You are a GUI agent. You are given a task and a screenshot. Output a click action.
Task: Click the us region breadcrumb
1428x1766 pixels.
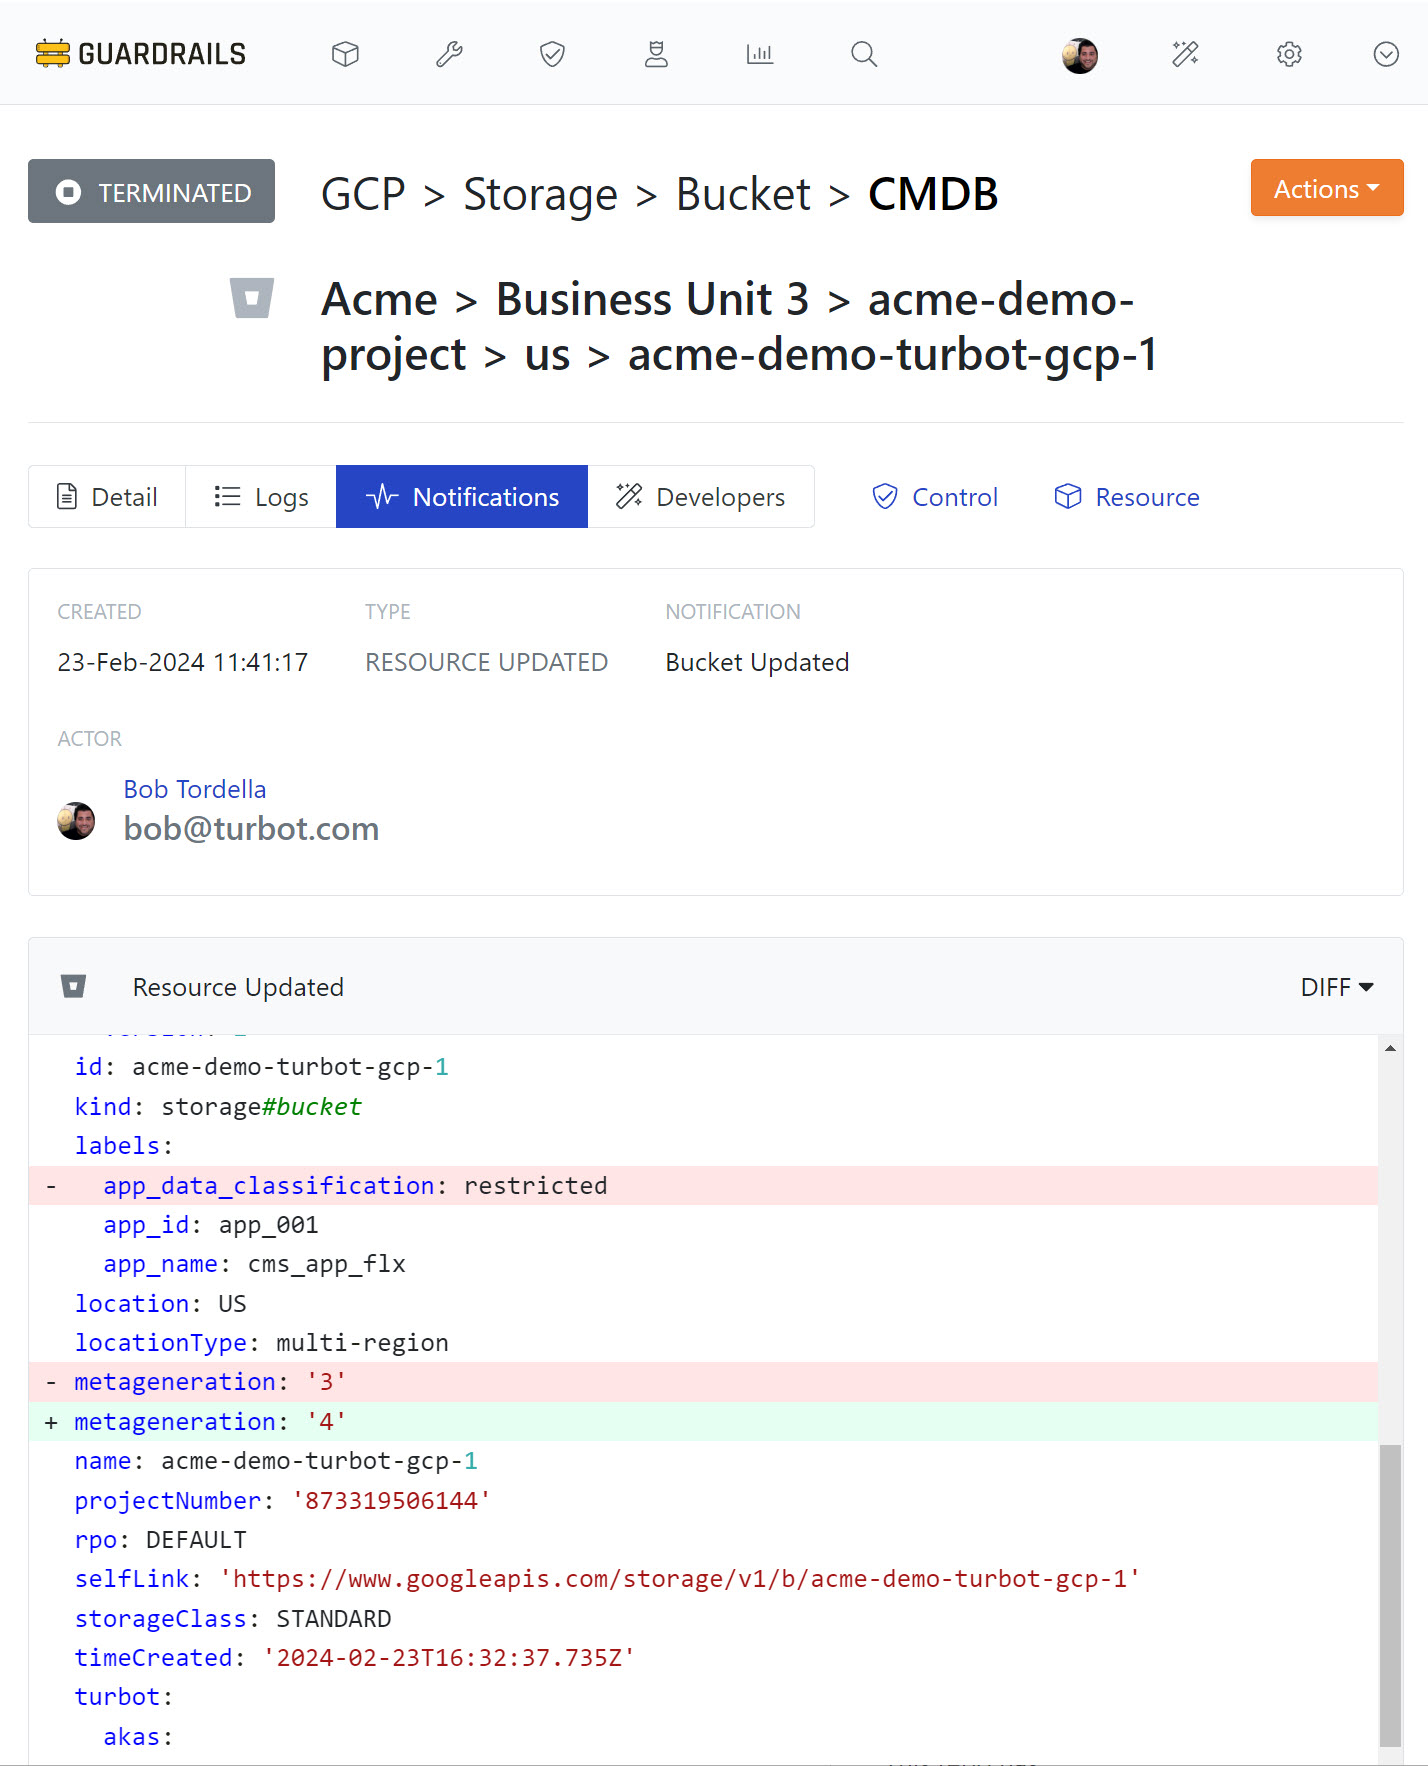(547, 355)
